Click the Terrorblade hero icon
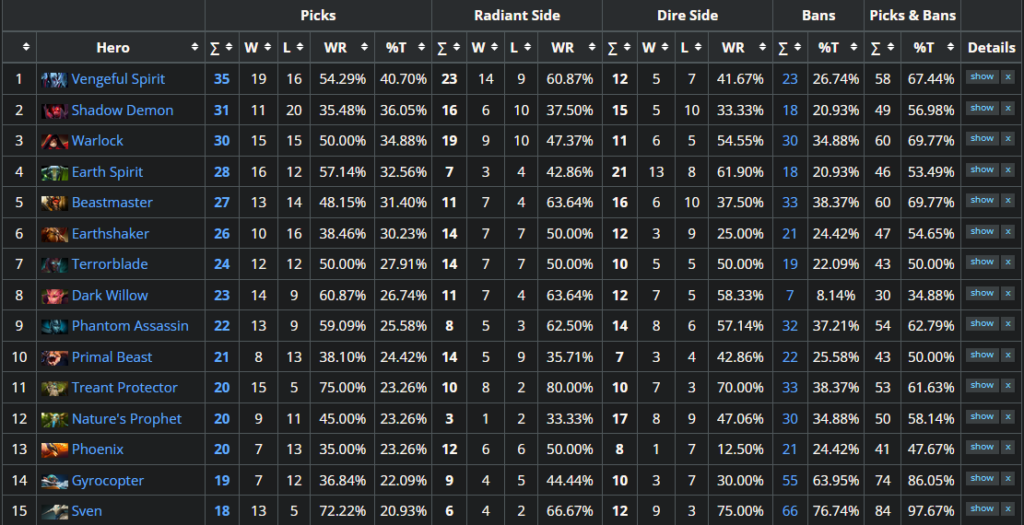This screenshot has height=525, width=1024. click(54, 265)
